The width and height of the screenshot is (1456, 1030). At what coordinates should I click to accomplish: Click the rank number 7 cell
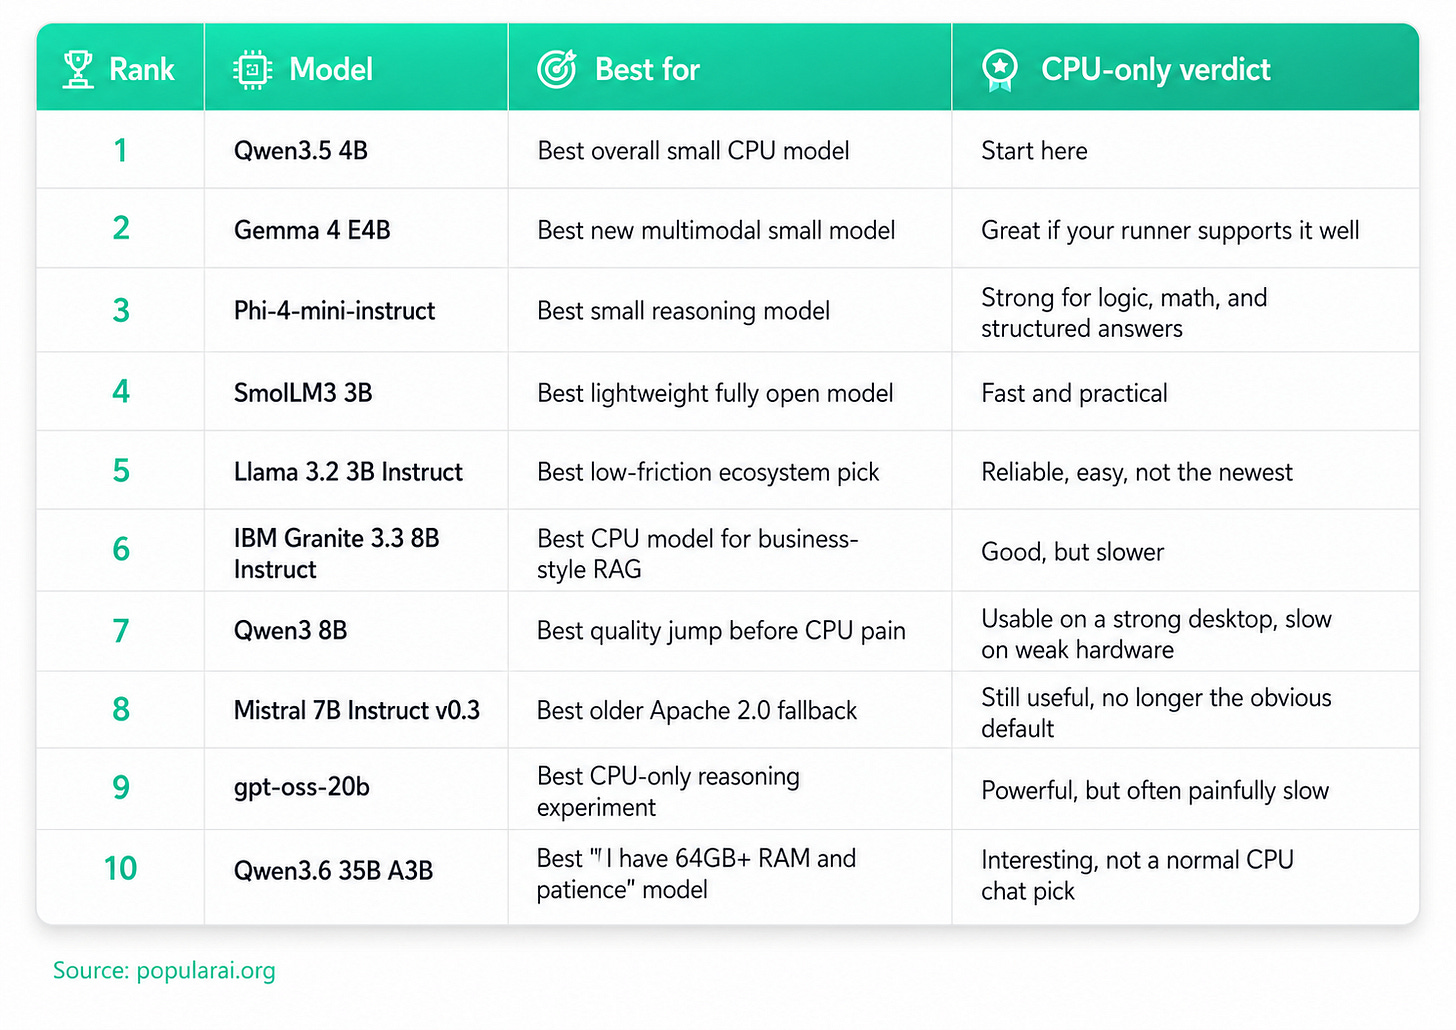pyautogui.click(x=121, y=631)
